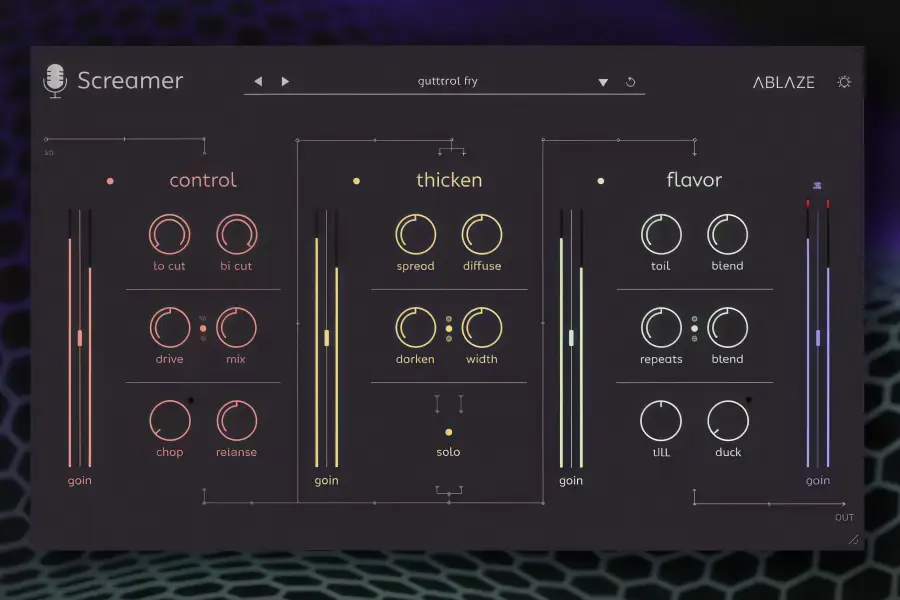The image size is (900, 600).
Task: Click the mix knob in control
Action: 236,327
